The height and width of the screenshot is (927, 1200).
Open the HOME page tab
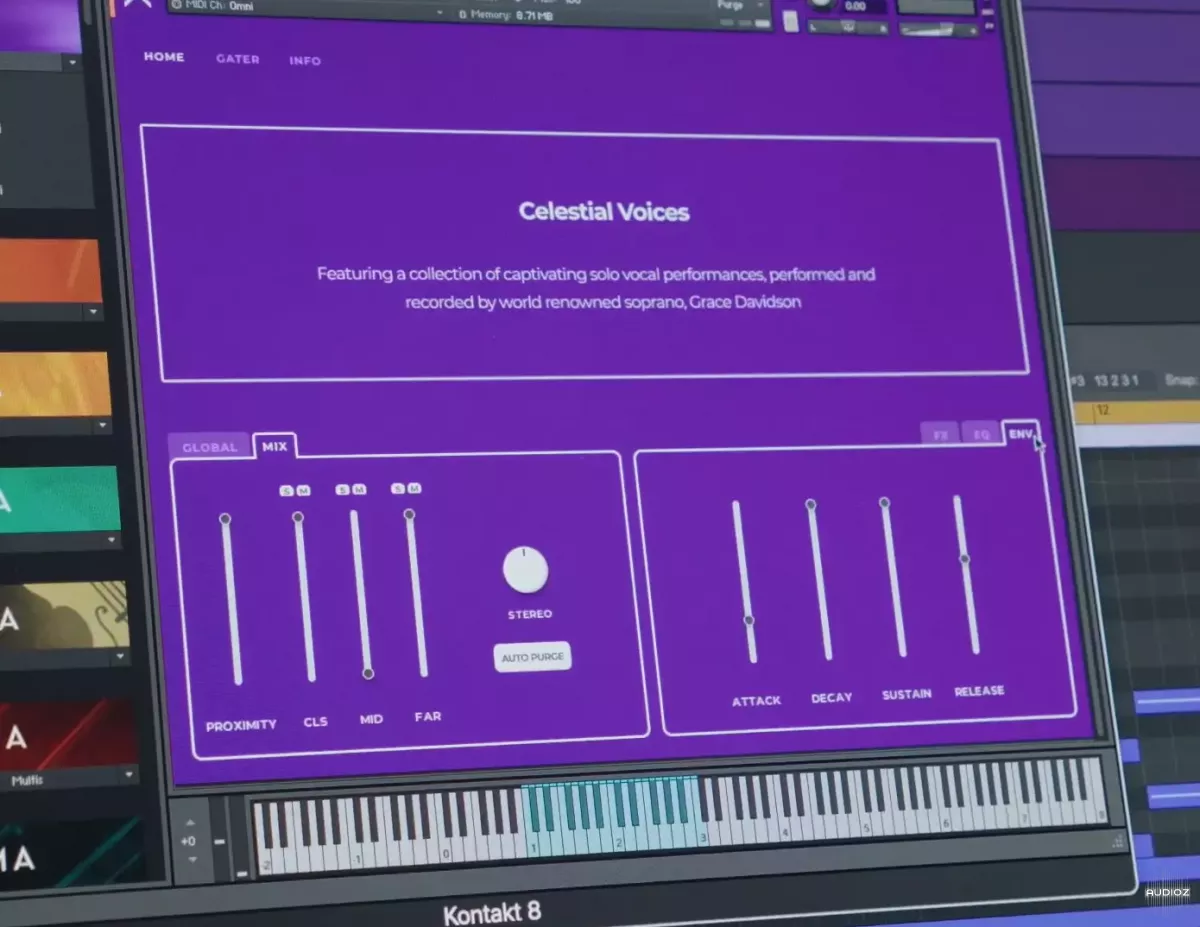[164, 57]
